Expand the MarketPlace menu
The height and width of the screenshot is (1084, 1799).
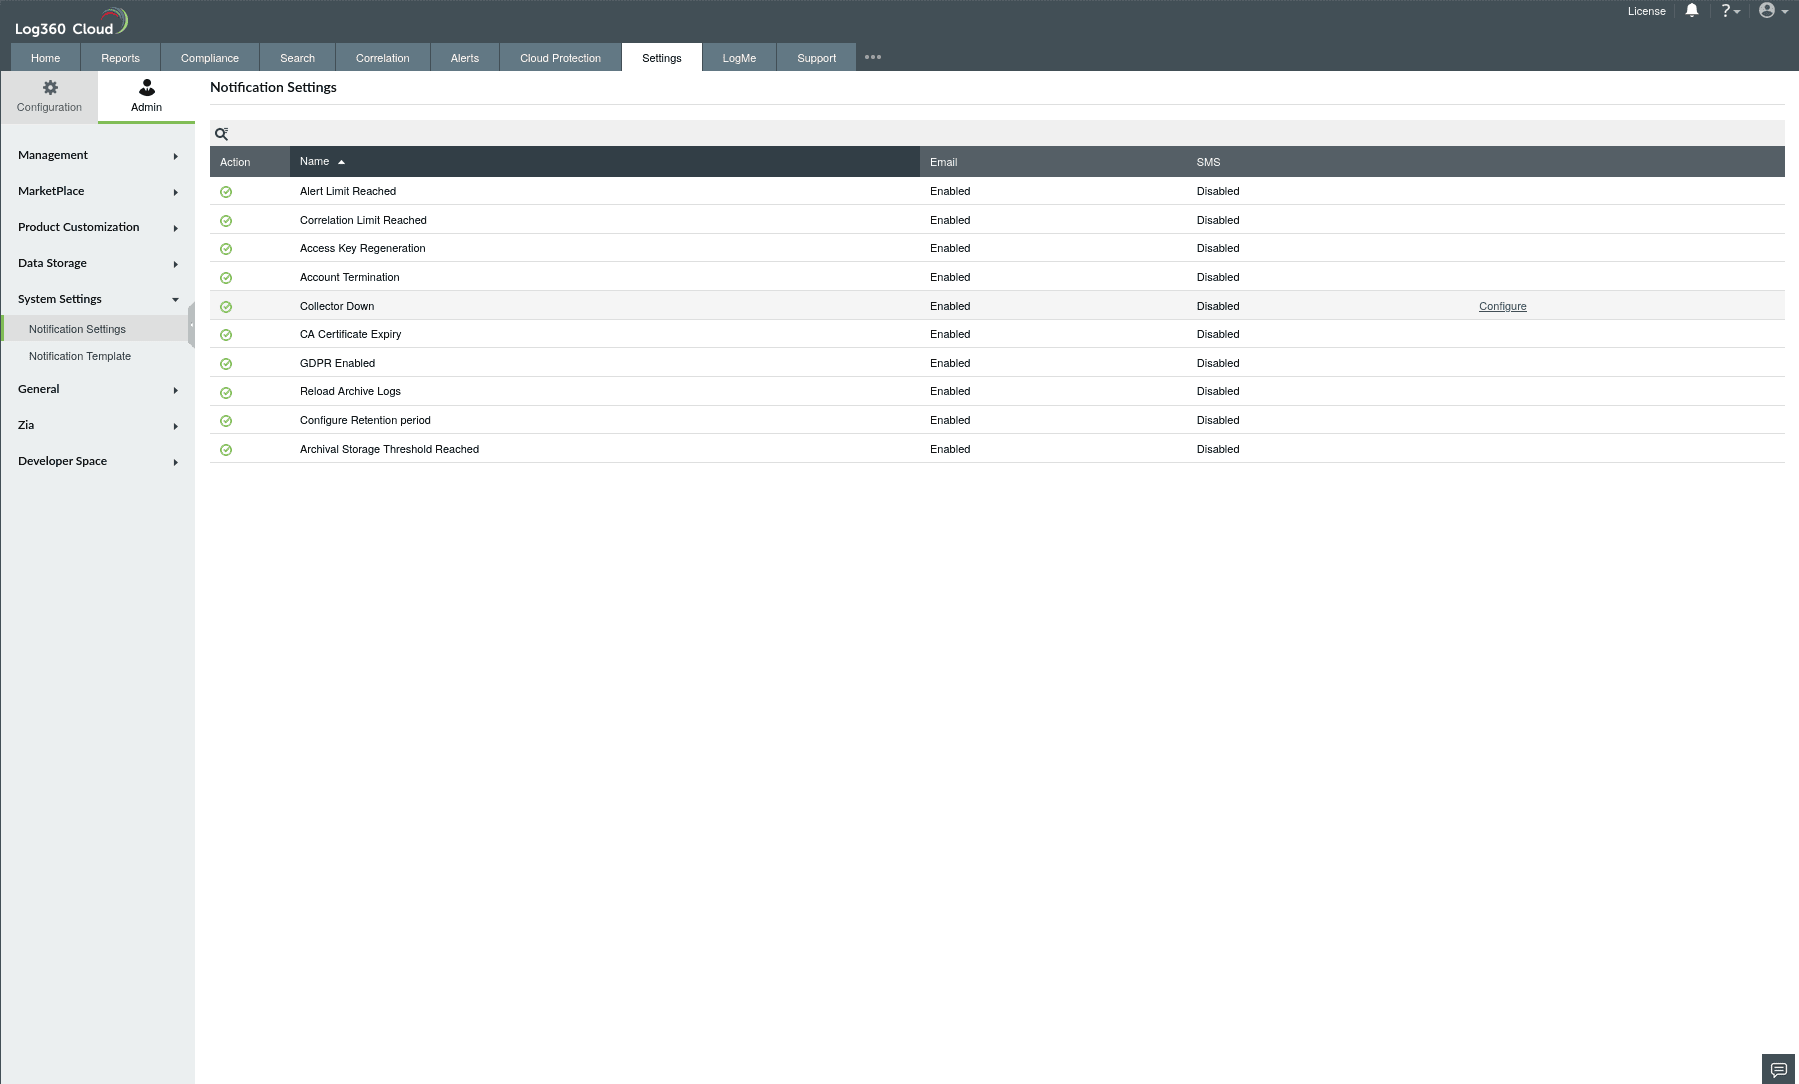97,191
